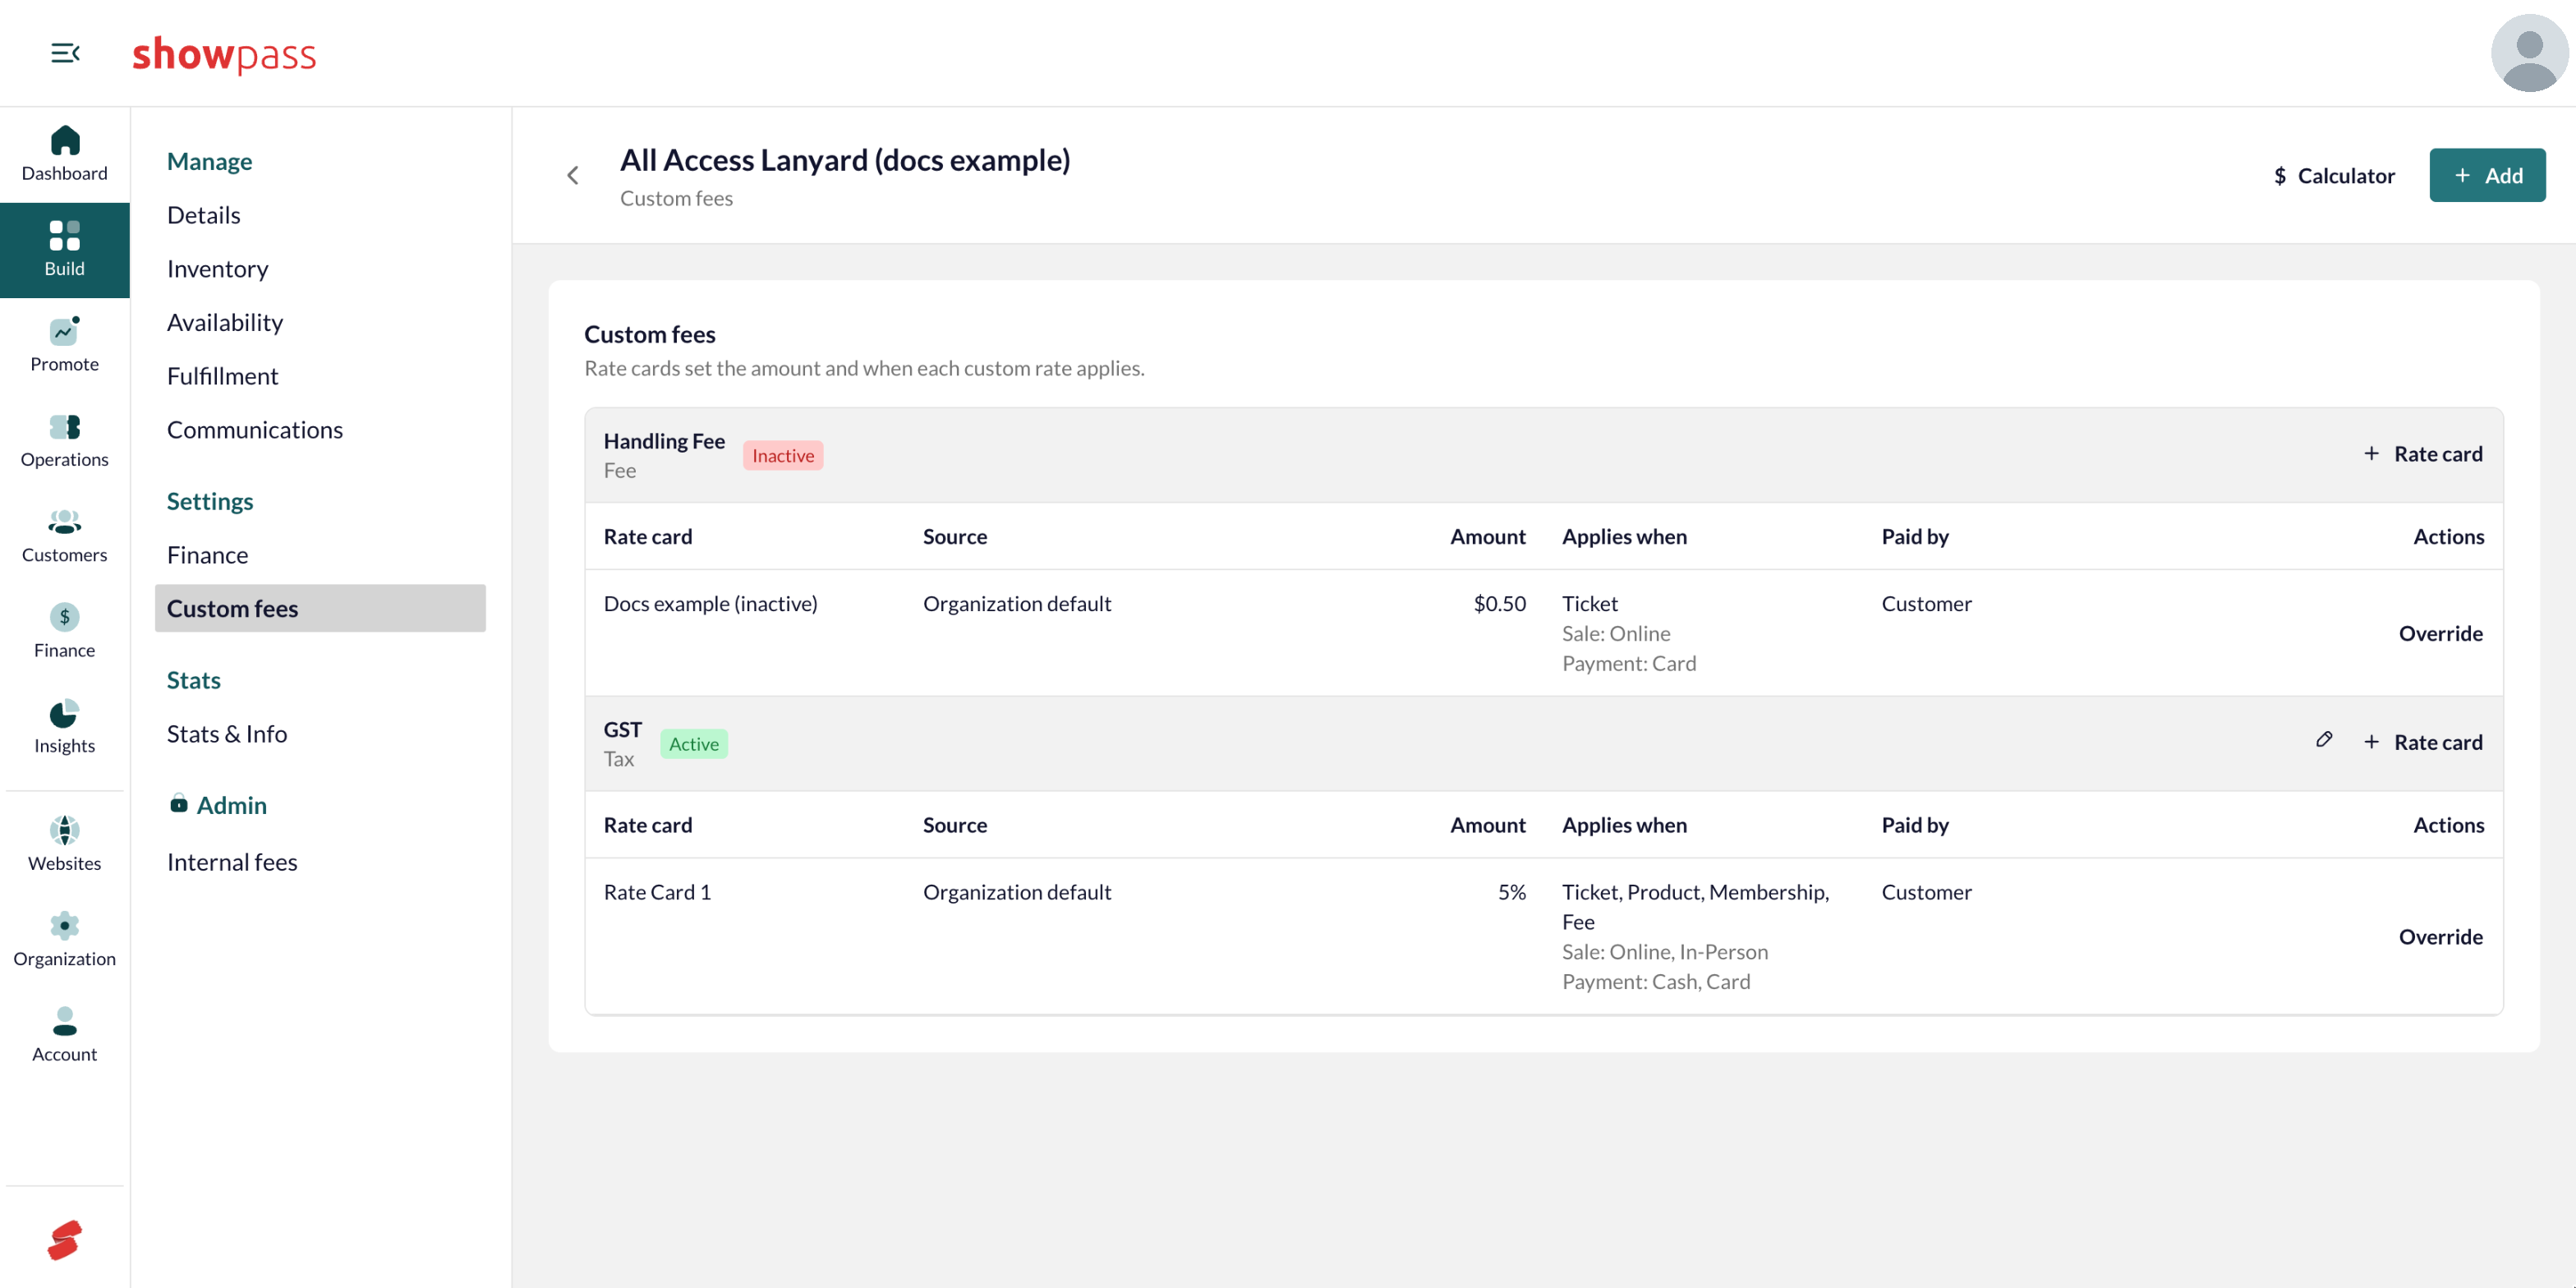
Task: Open the Fulfillment menu item
Action: pos(222,376)
